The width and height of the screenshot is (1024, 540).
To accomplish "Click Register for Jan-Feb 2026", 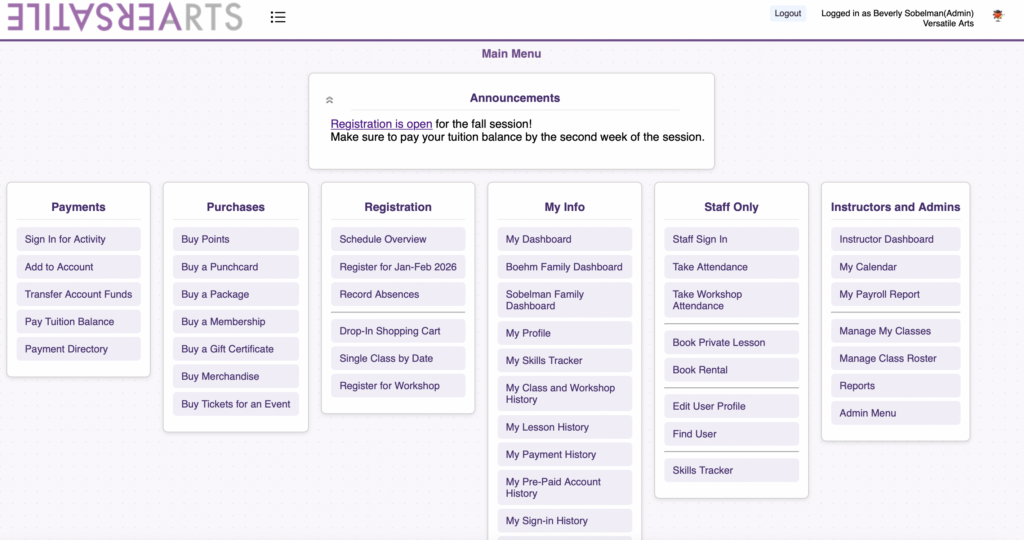I will click(397, 267).
